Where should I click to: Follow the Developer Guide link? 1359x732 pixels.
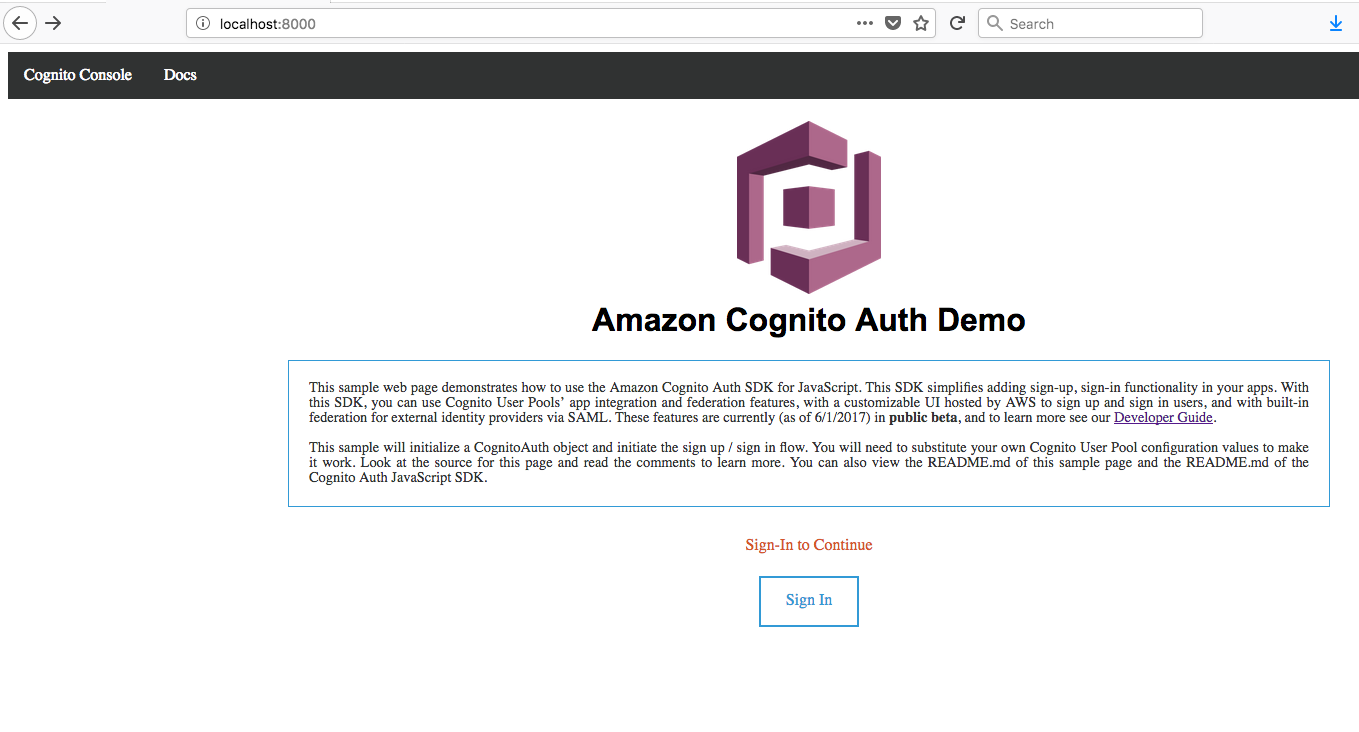(x=1163, y=418)
